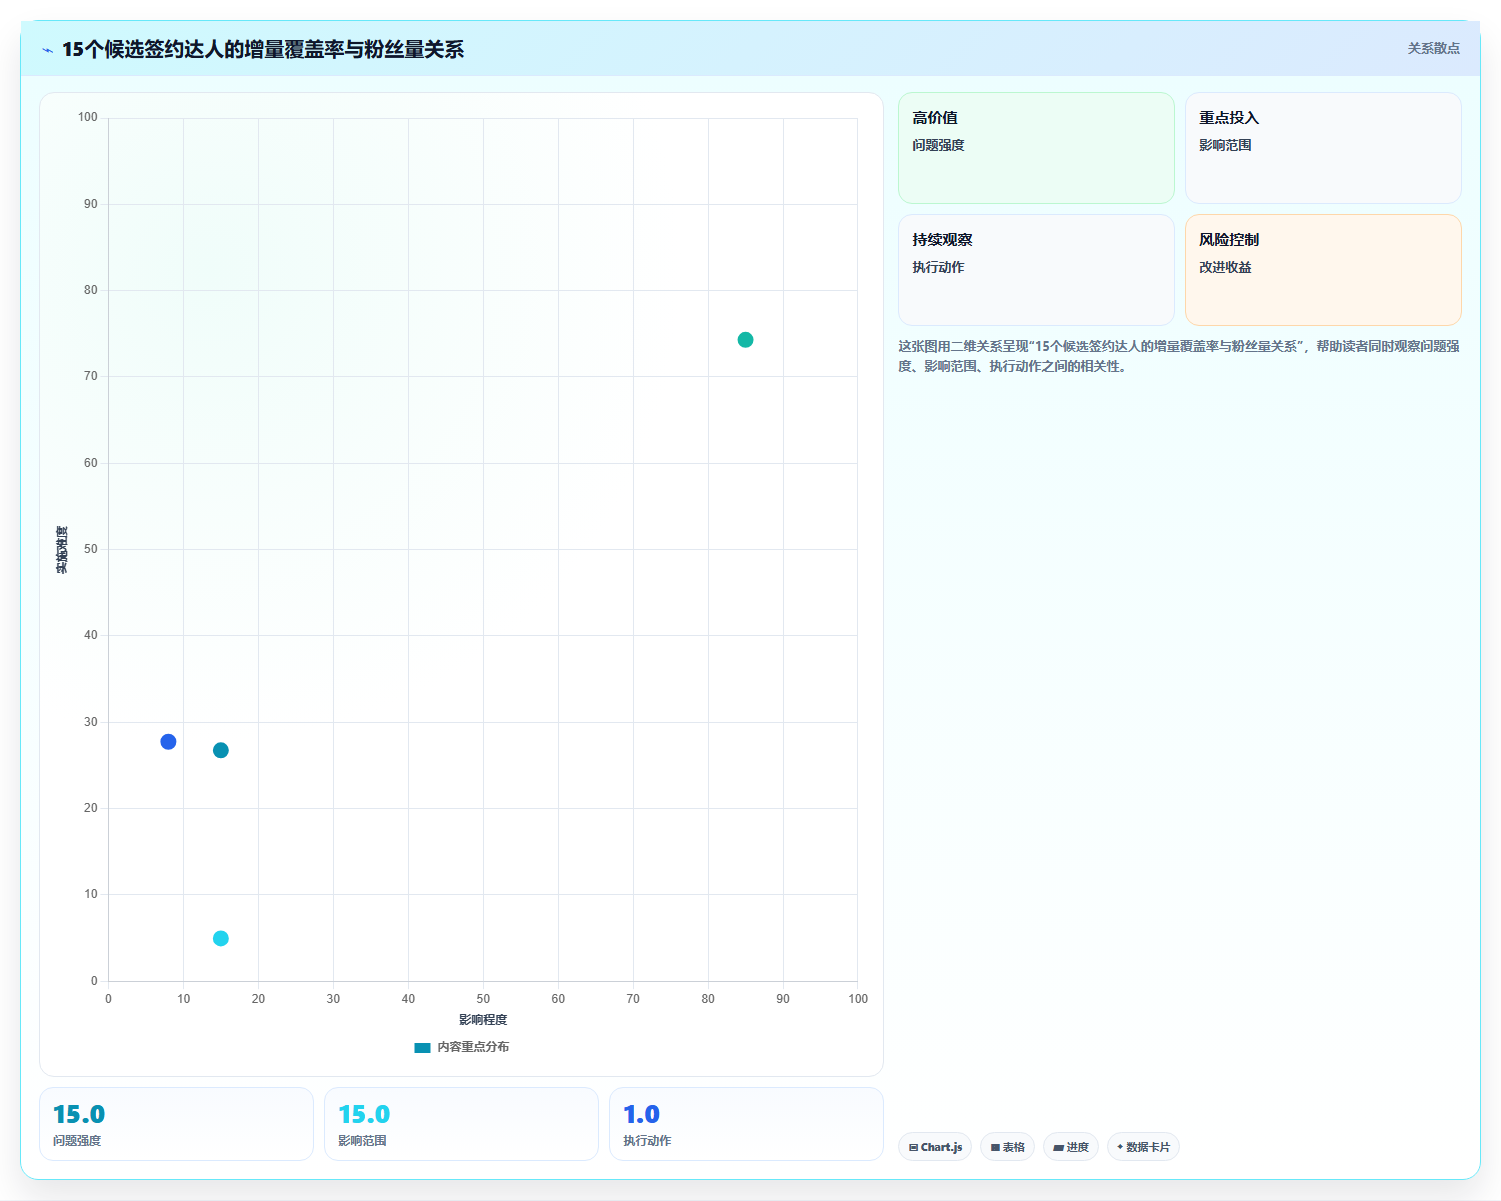Click the 影响程度 x-axis title

tap(483, 1020)
